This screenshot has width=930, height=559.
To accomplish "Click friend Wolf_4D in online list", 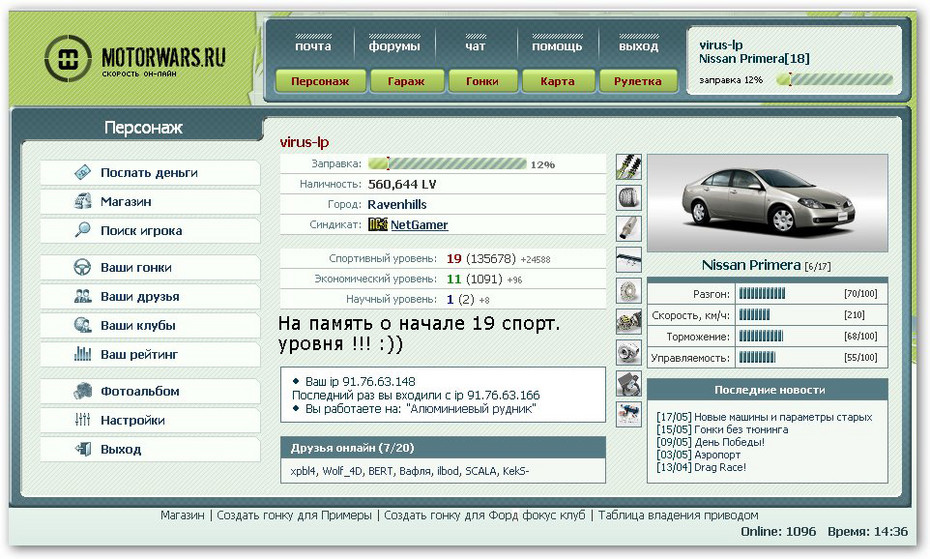I will point(342,471).
